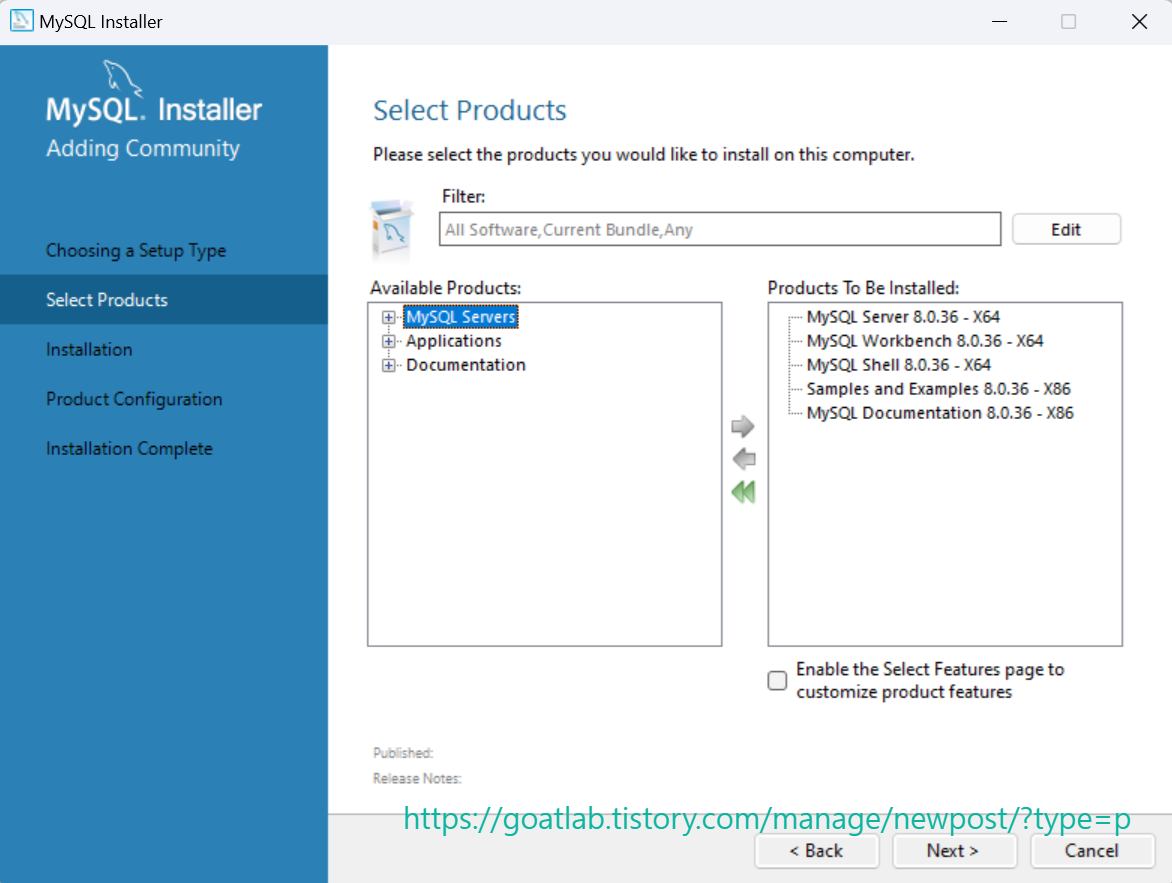Click the double left arrow to remove all
Image resolution: width=1172 pixels, height=883 pixels.
point(744,492)
